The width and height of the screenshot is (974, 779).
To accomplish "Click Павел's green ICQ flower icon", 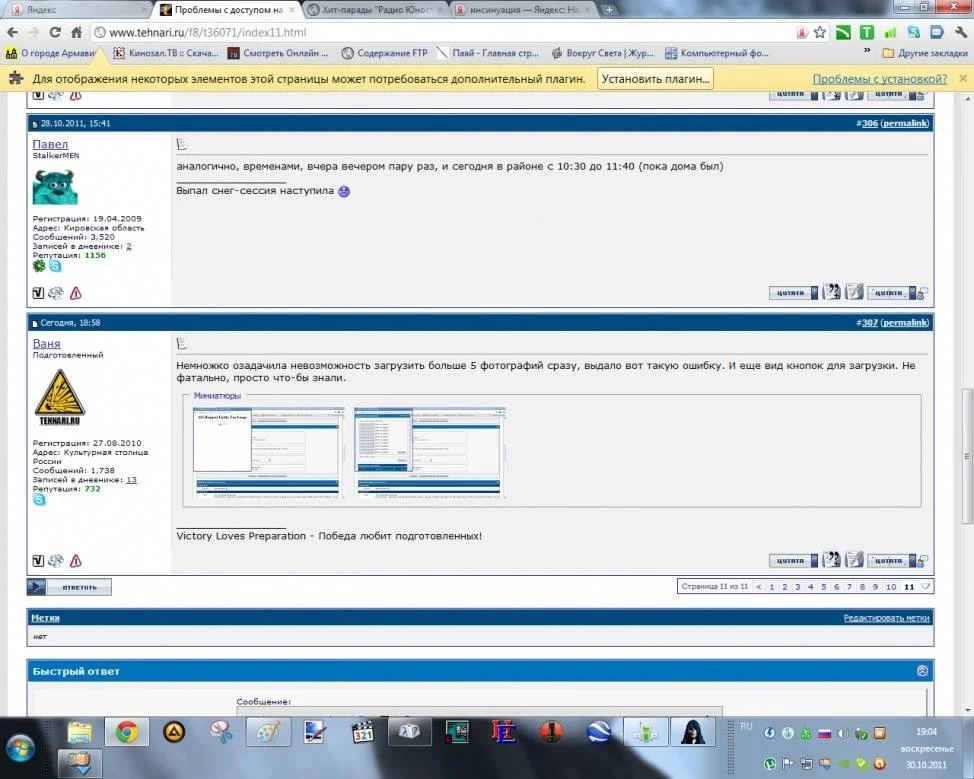I will click(39, 266).
